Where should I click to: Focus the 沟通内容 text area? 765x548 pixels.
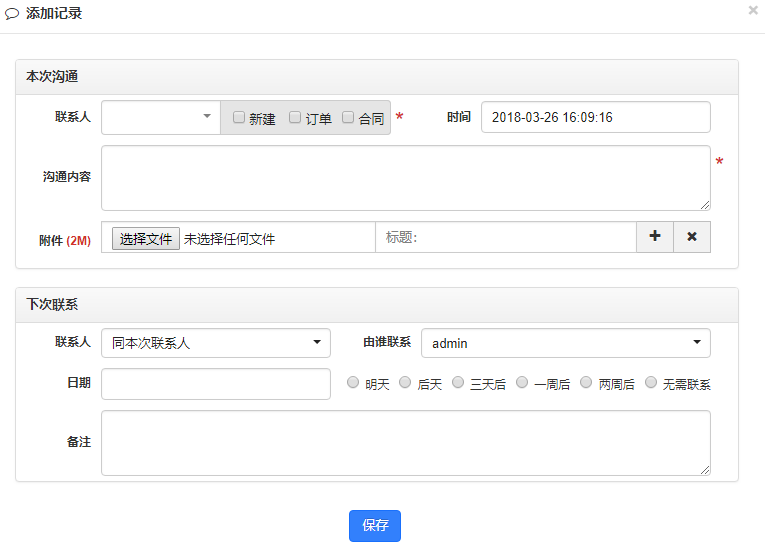pos(405,178)
